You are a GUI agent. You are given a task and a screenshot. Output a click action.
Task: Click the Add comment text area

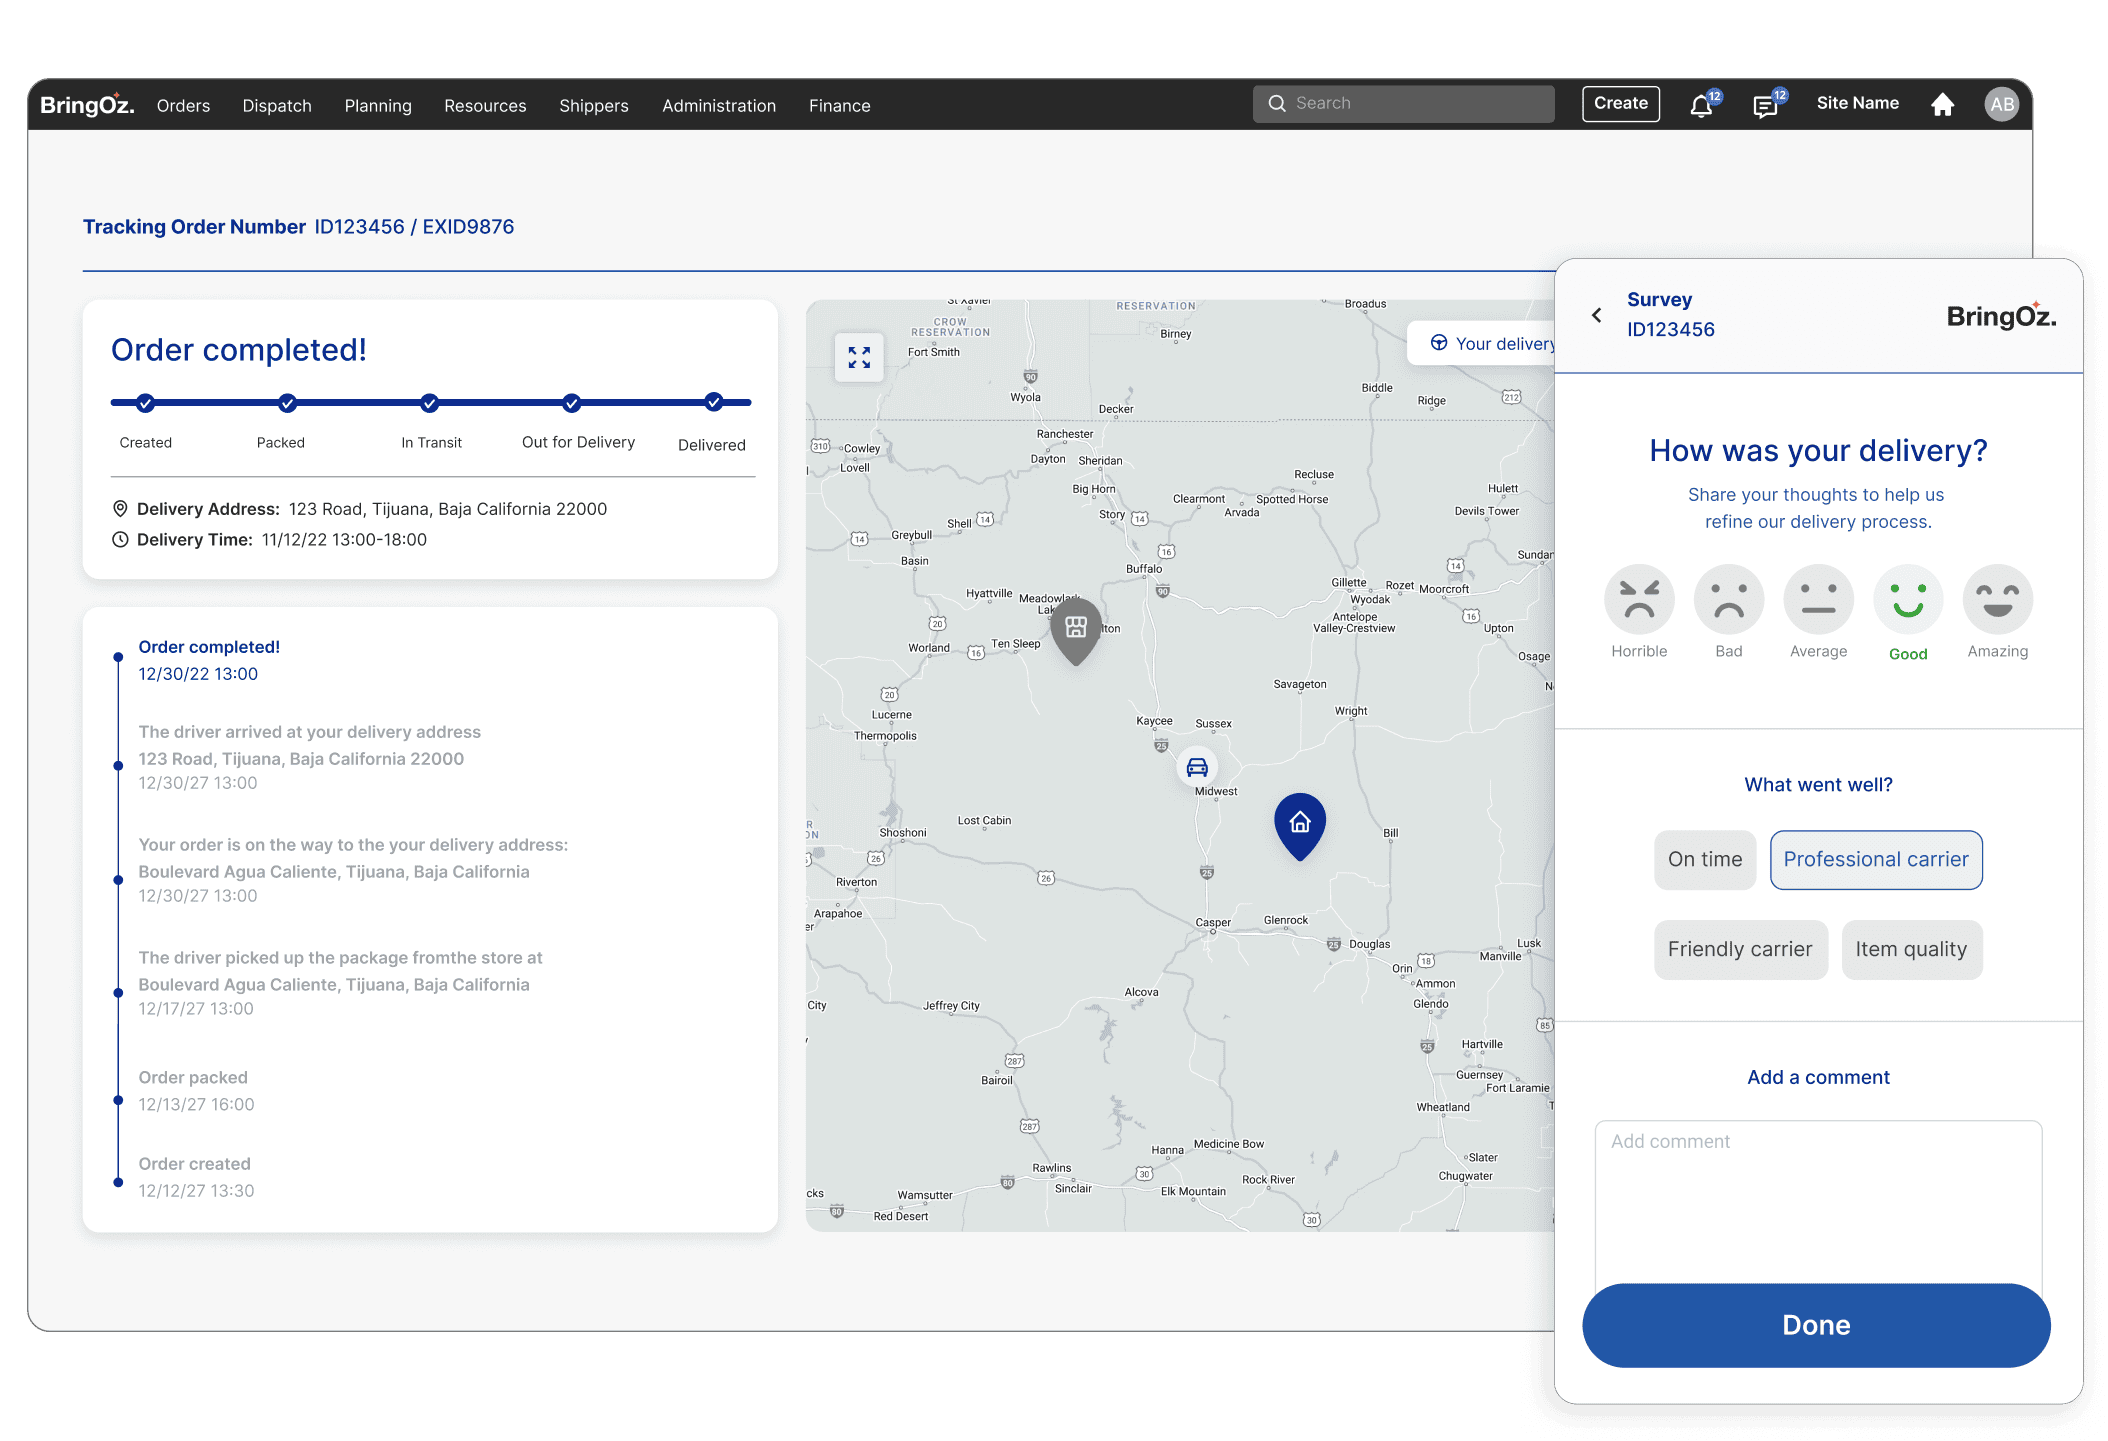pyautogui.click(x=1818, y=1201)
